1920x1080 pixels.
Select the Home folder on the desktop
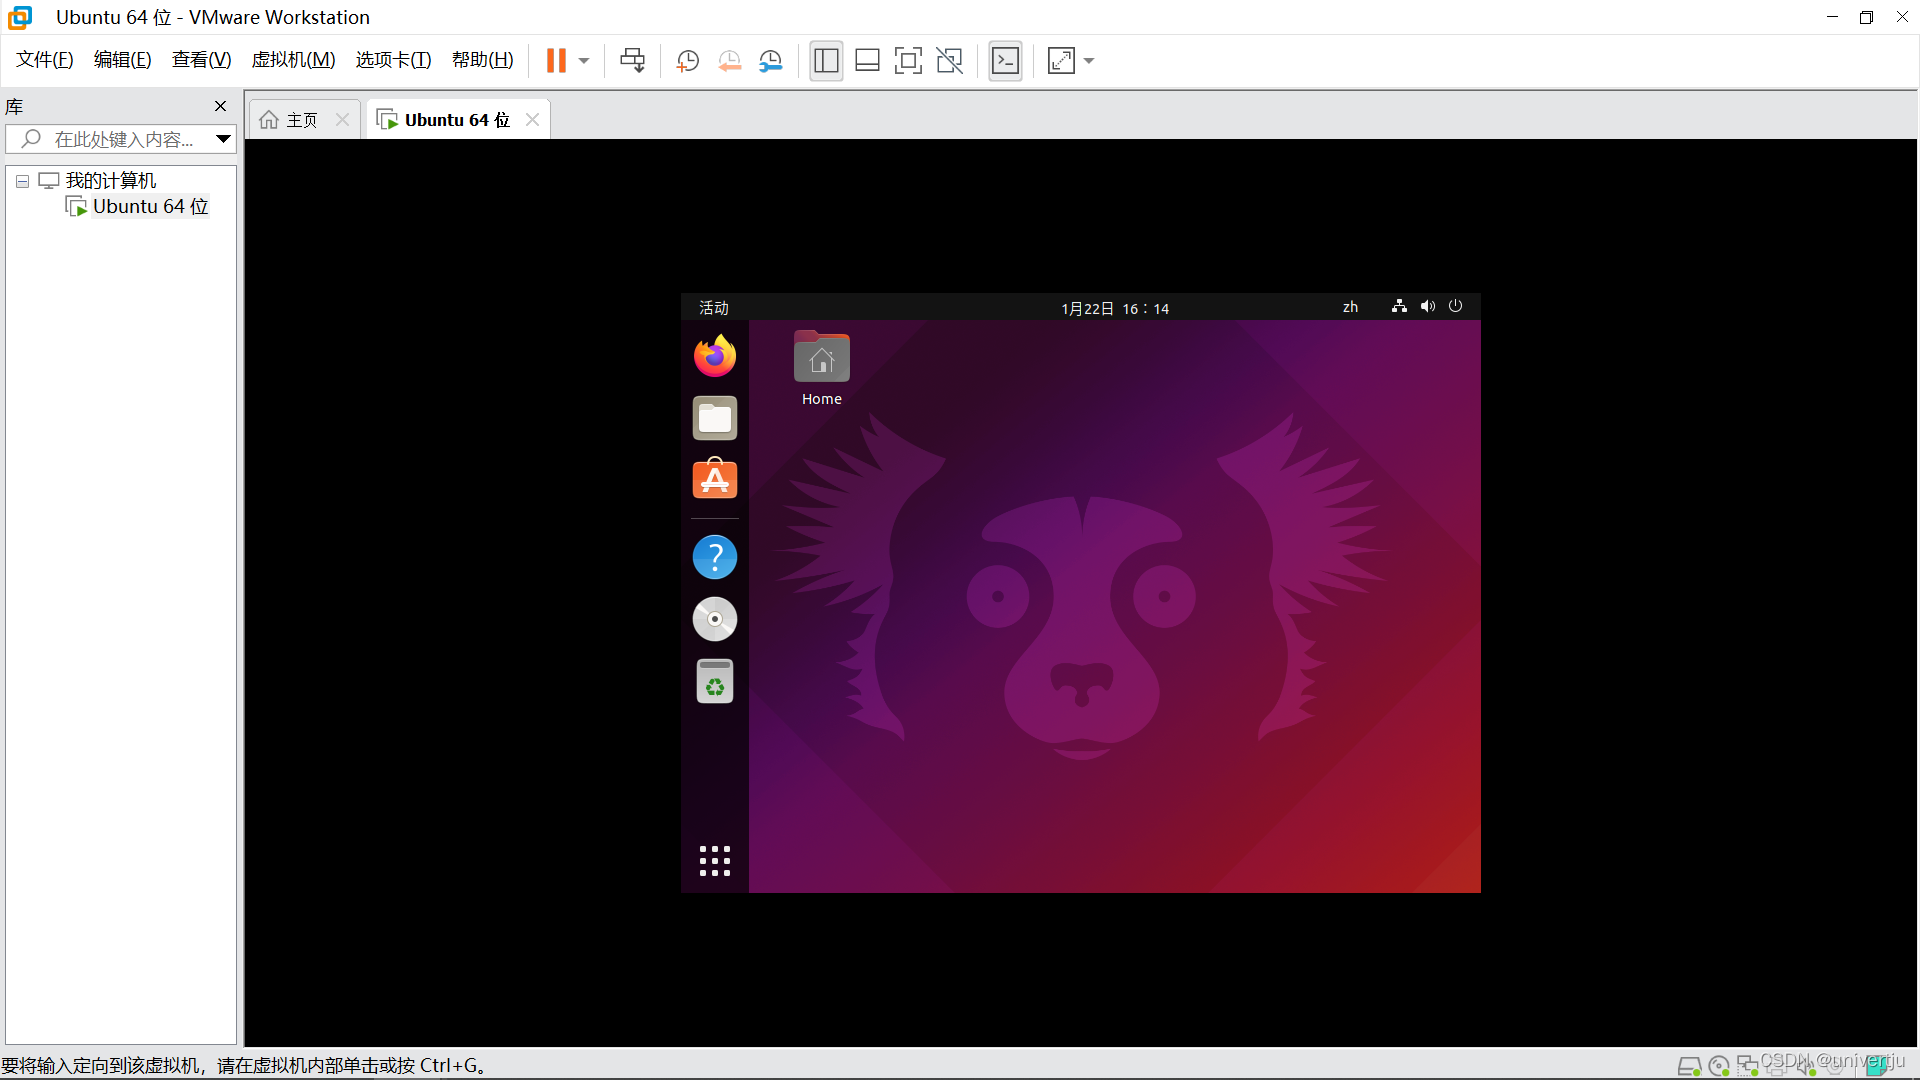[822, 368]
